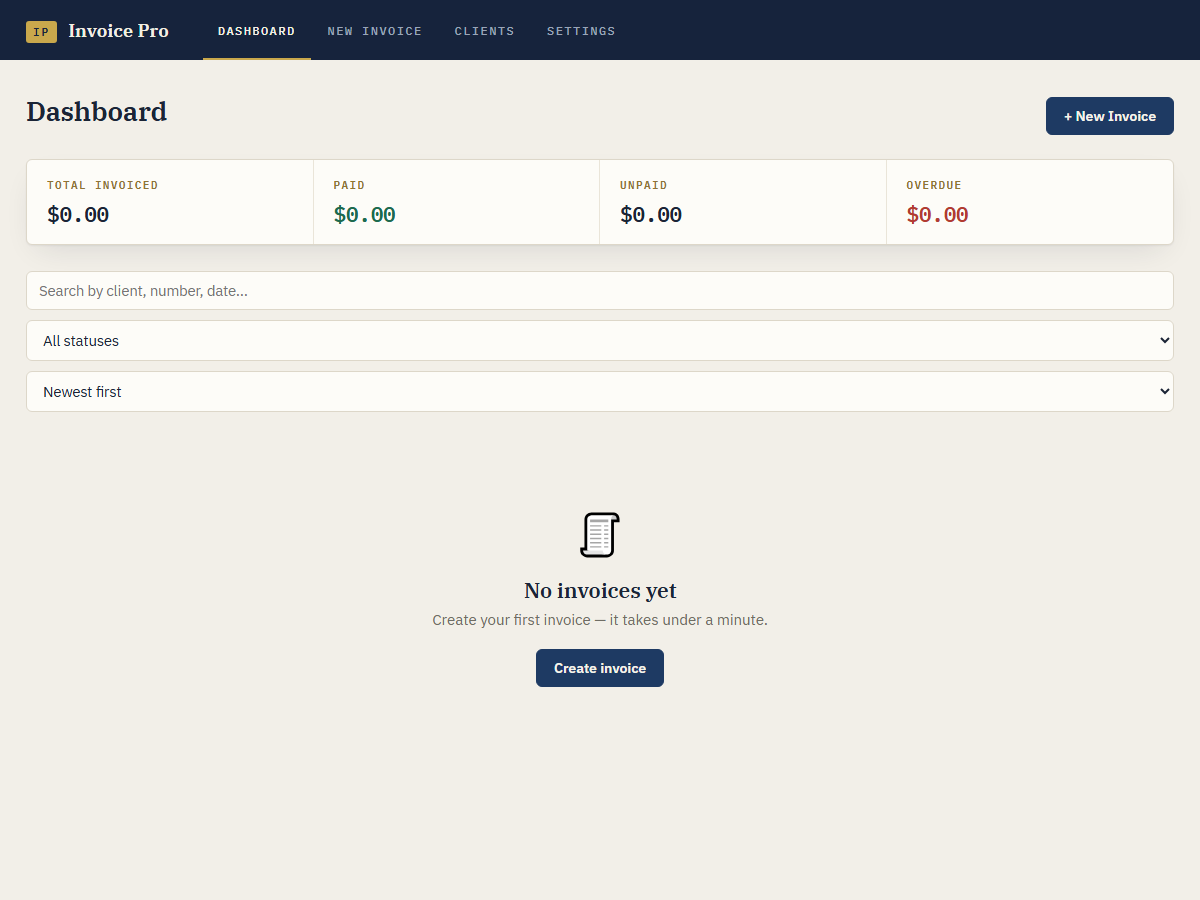Select the Unpaid $0.00 amount
Screen dimensions: 1200x900
pyautogui.click(x=651, y=215)
